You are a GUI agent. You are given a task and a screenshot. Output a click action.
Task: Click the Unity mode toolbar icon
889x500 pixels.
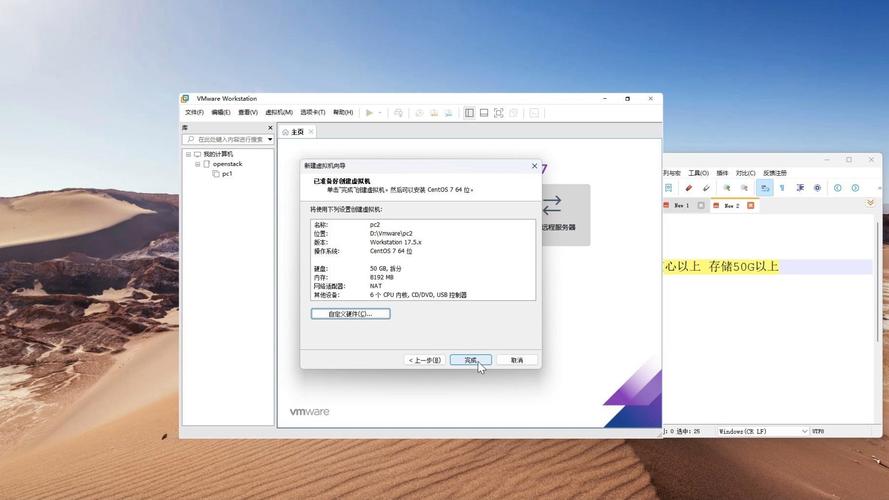(514, 113)
